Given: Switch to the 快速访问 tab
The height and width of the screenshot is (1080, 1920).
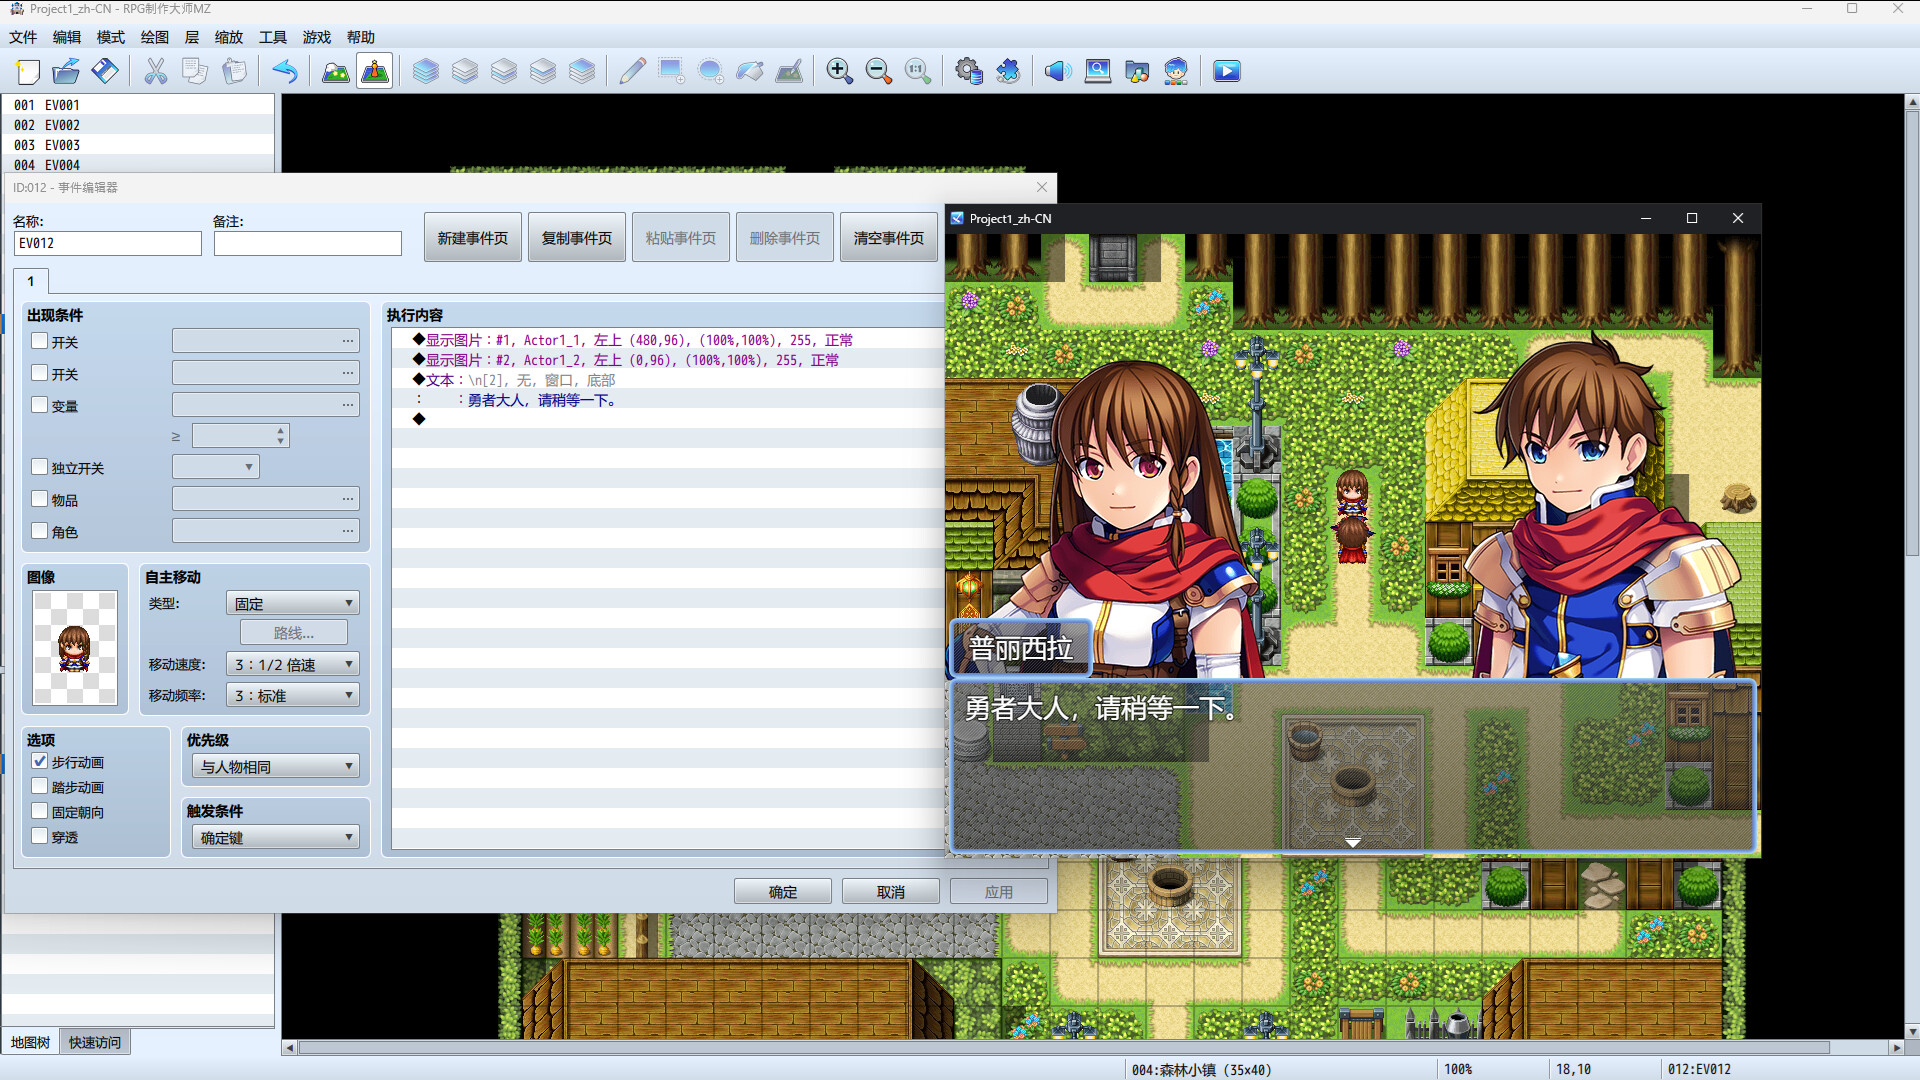Looking at the screenshot, I should click(95, 1042).
